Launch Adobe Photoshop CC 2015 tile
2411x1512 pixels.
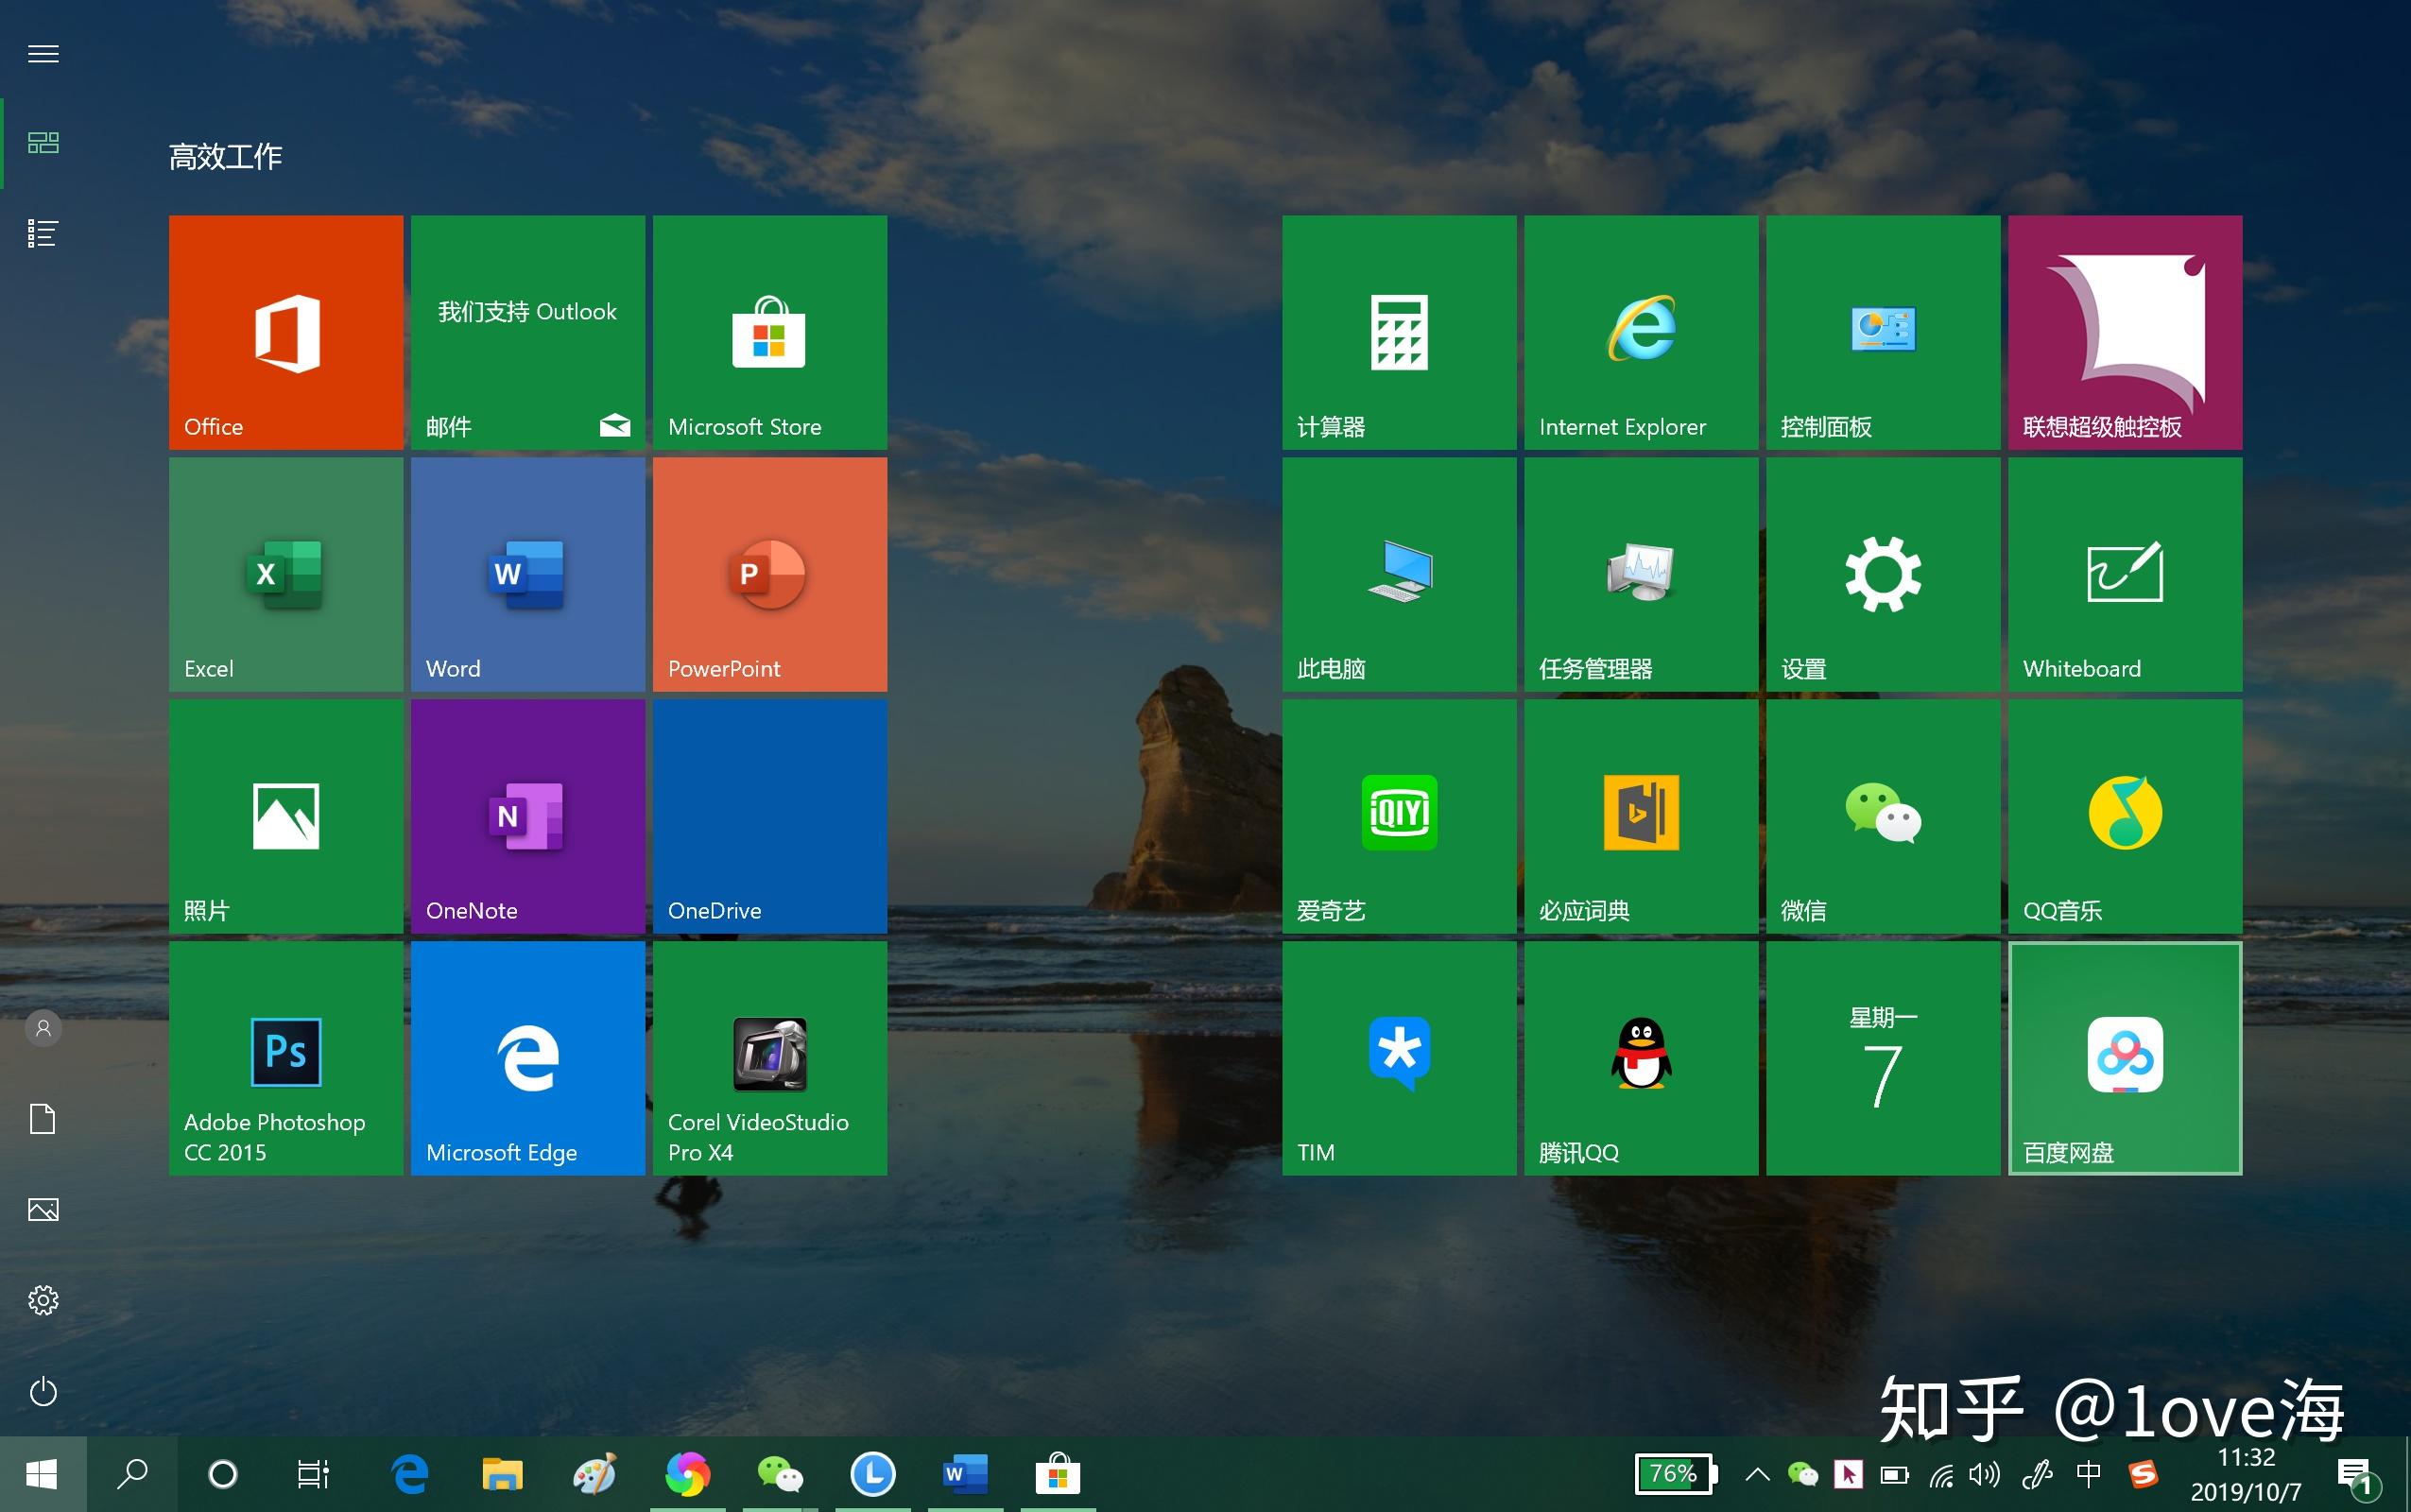click(x=286, y=1058)
